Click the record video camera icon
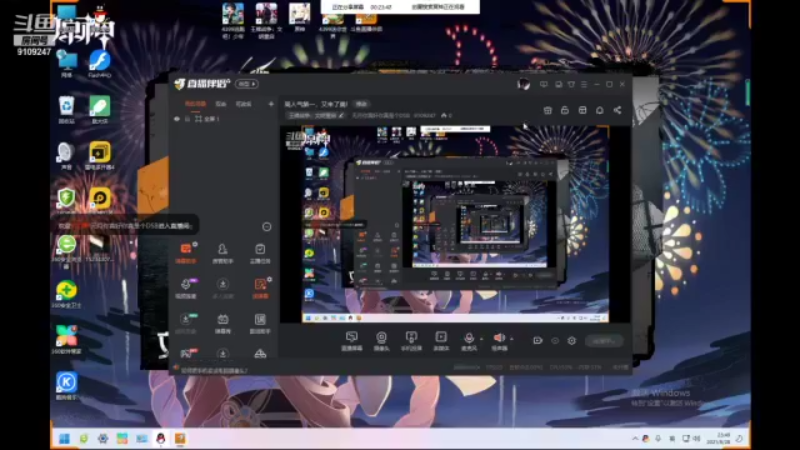 click(x=538, y=340)
